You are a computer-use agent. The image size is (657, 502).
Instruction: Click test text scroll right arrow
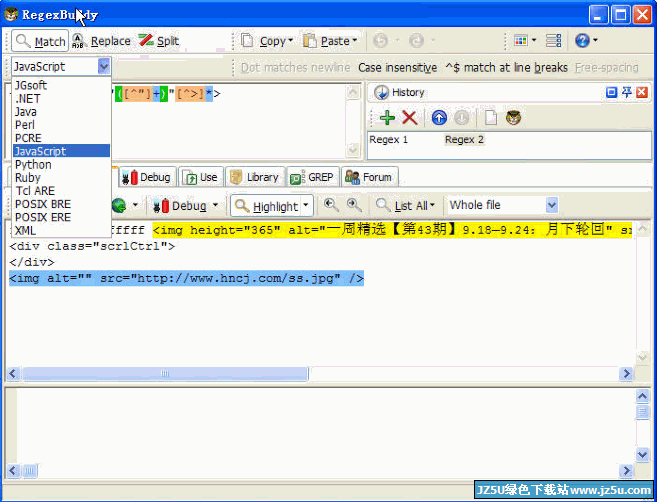626,373
